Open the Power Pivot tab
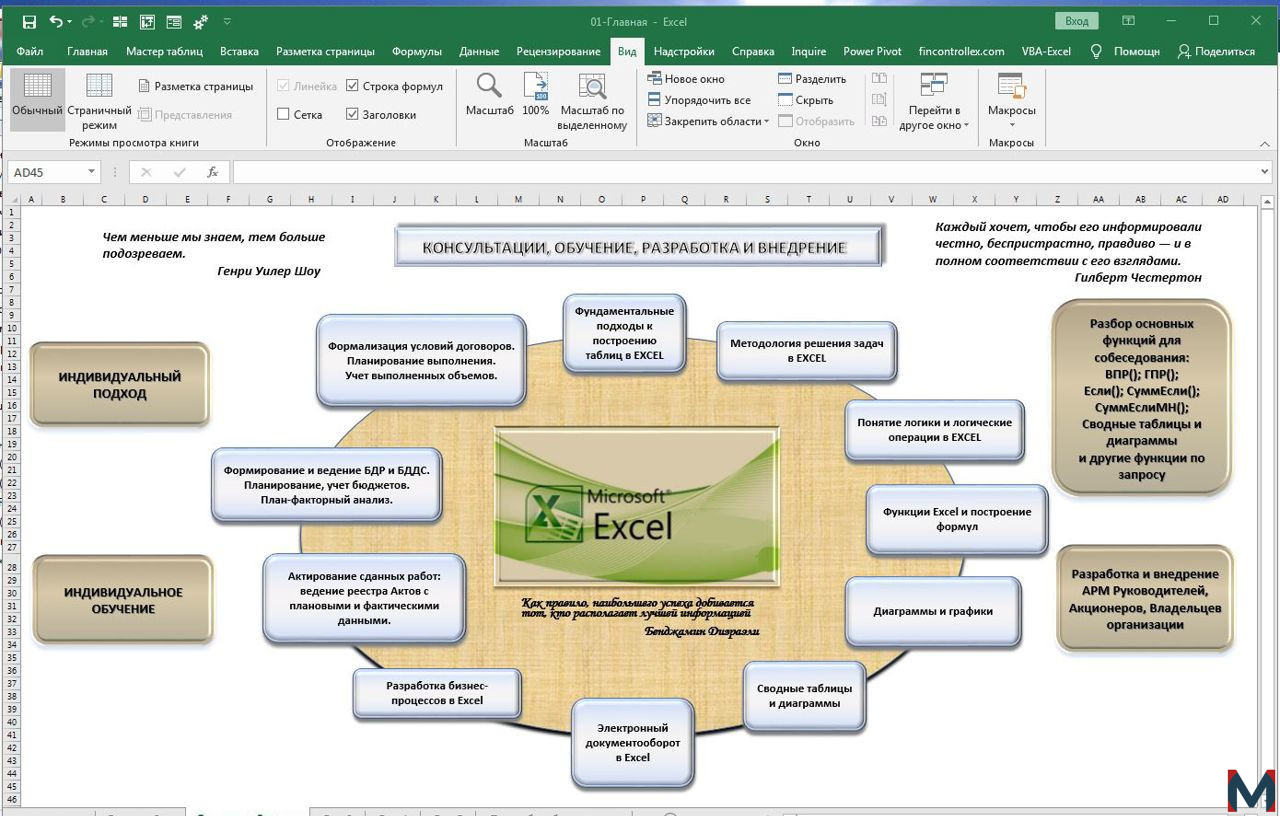This screenshot has width=1280, height=816. coord(872,51)
